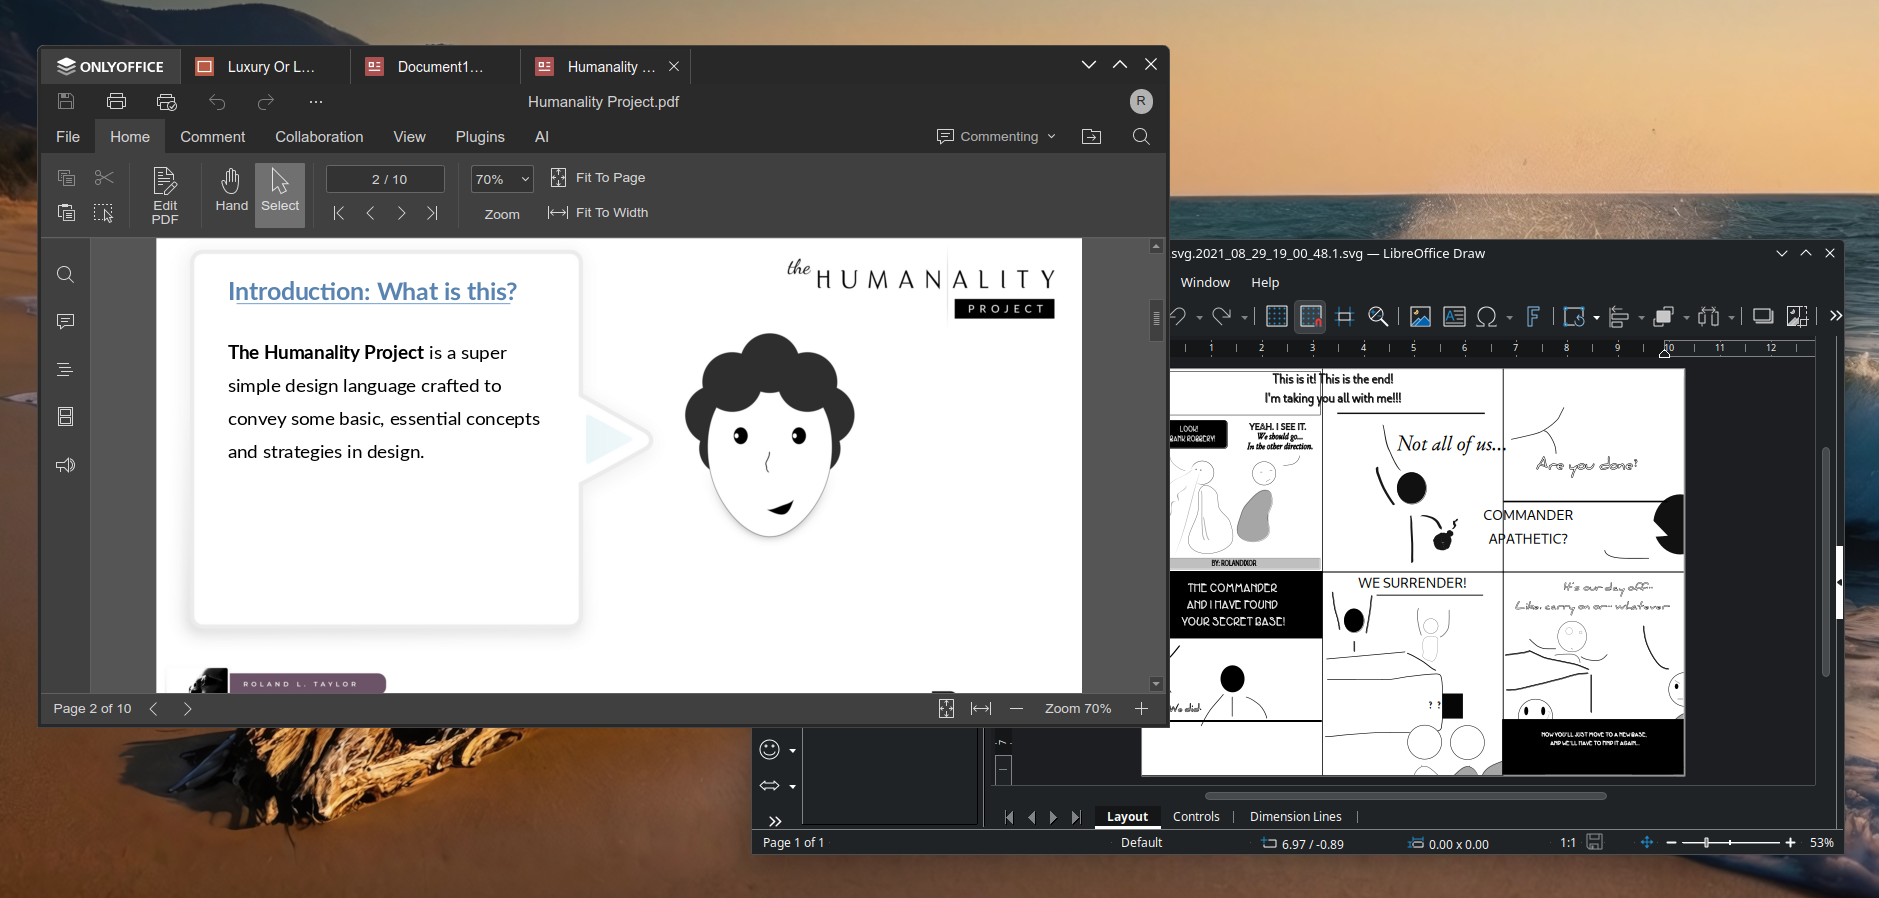This screenshot has height=898, width=1879.
Task: Open page thumbnails panel in left sidebar
Action: tap(66, 417)
